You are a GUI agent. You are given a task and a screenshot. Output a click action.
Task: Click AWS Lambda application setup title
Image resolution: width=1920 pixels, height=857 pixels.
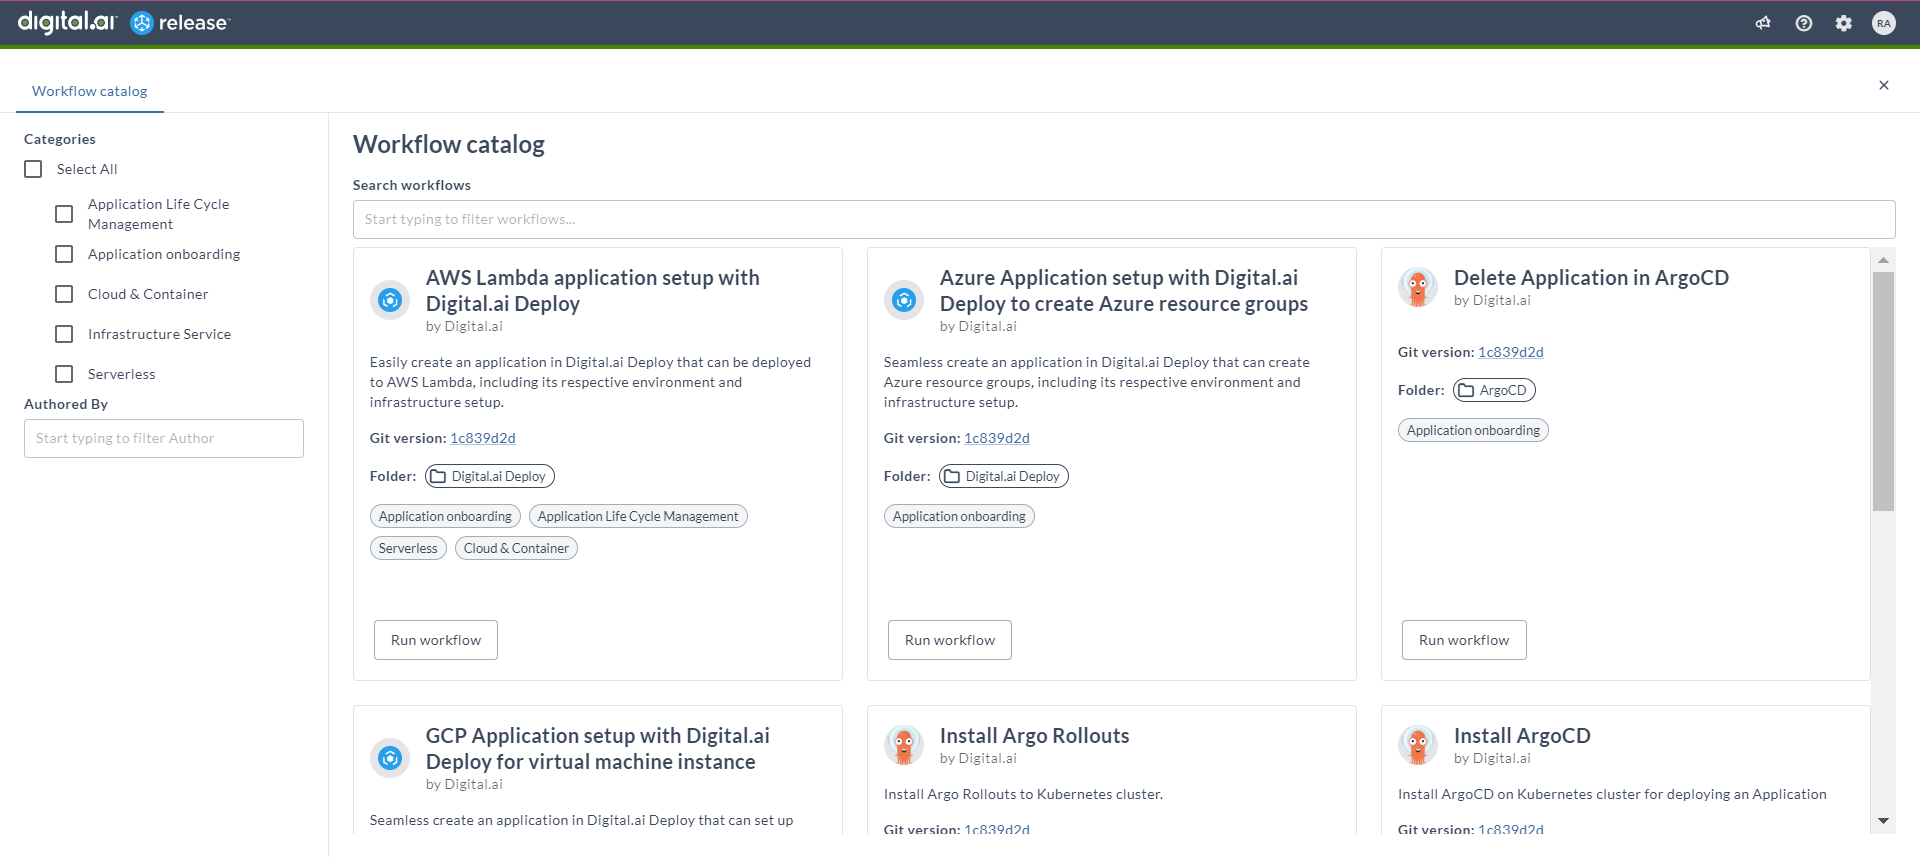coord(592,291)
